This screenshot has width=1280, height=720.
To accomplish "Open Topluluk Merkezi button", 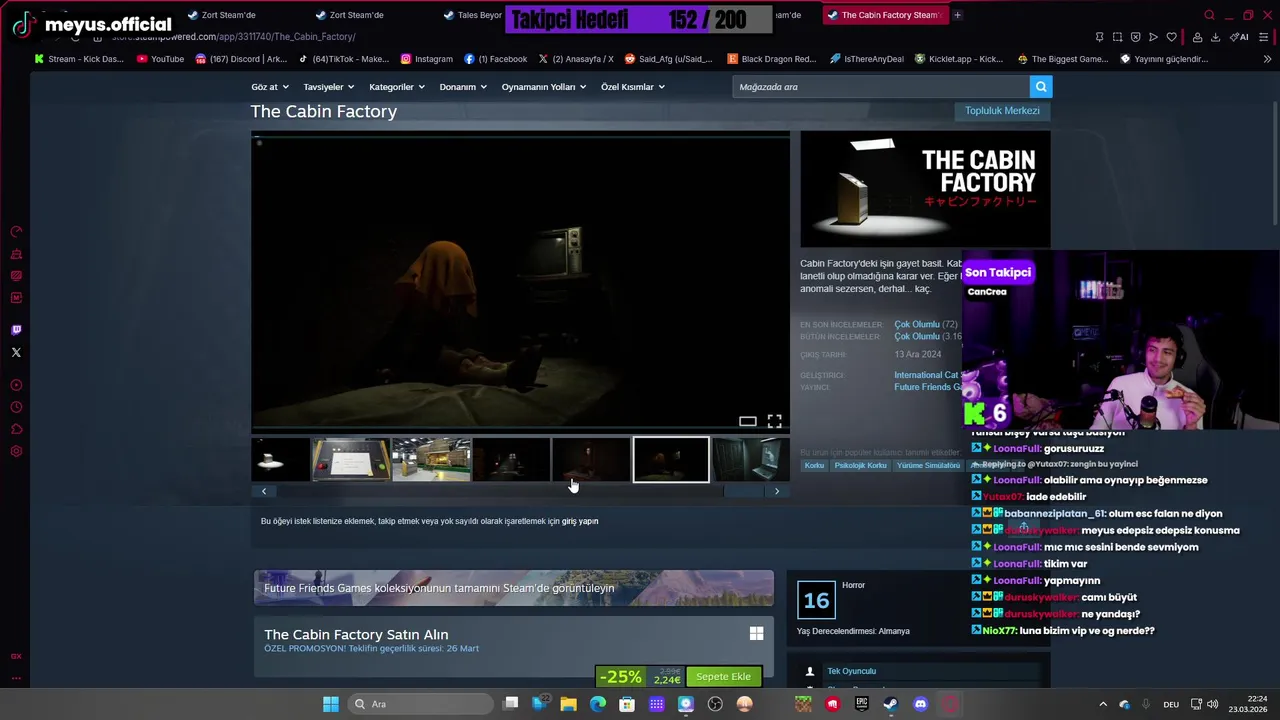I will click(1002, 111).
